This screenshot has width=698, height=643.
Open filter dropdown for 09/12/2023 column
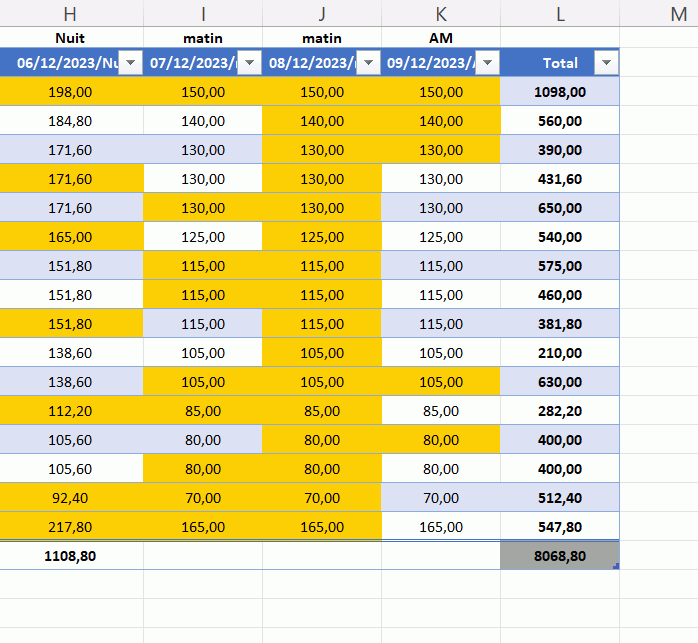487,62
